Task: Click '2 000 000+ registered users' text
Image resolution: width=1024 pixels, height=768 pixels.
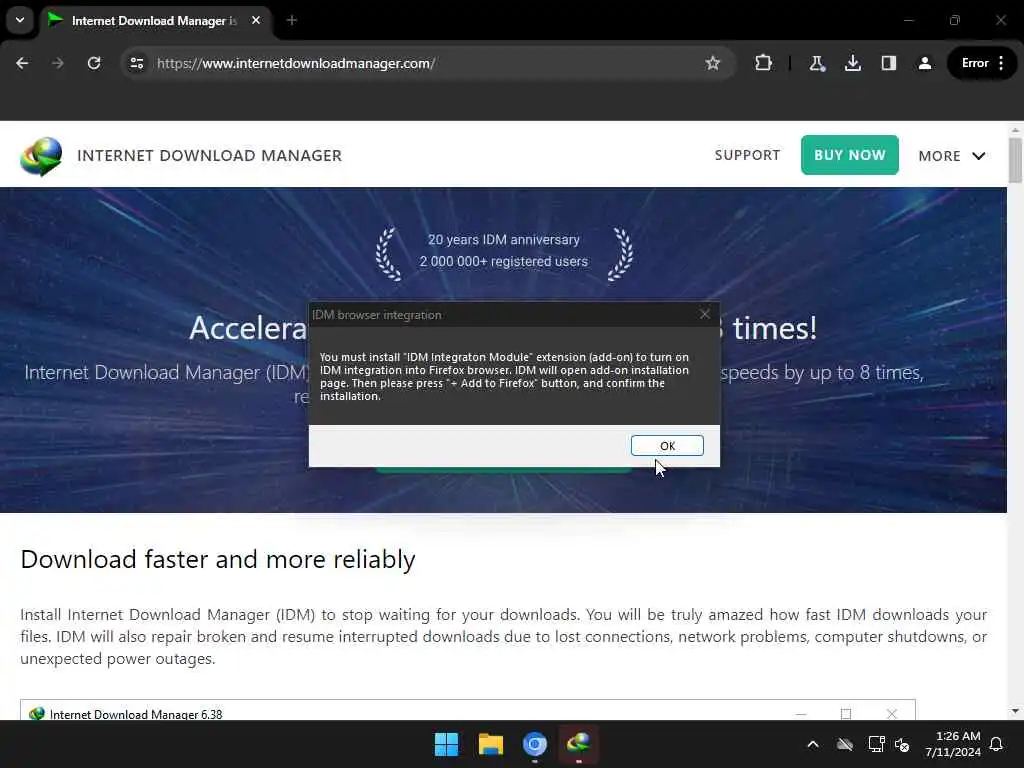Action: [x=504, y=261]
